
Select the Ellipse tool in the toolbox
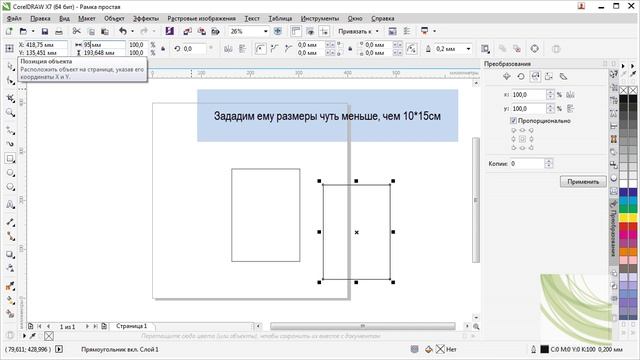point(10,173)
